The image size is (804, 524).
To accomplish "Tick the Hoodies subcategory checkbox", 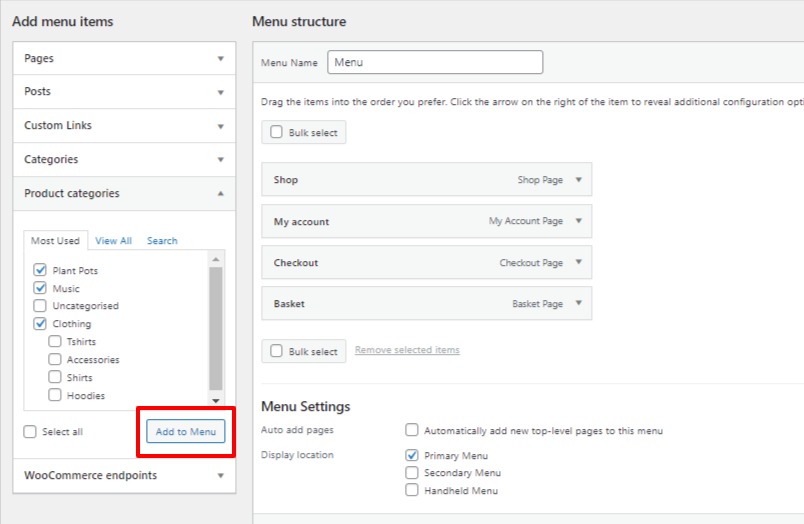I will click(x=55, y=396).
